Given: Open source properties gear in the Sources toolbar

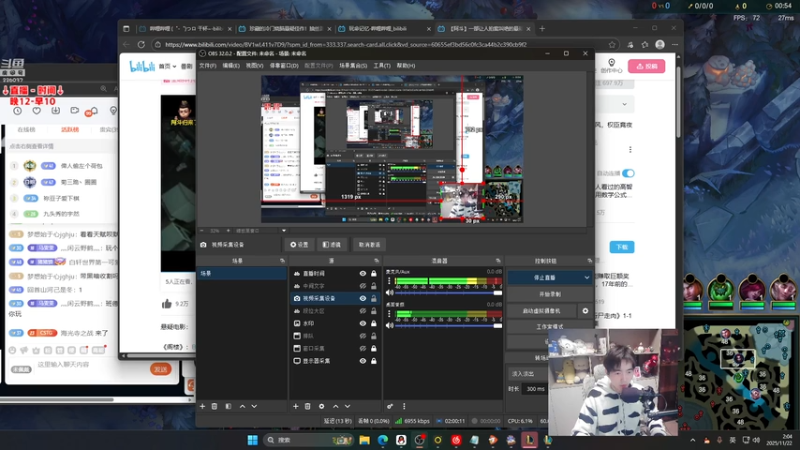Looking at the screenshot, I should point(321,407).
